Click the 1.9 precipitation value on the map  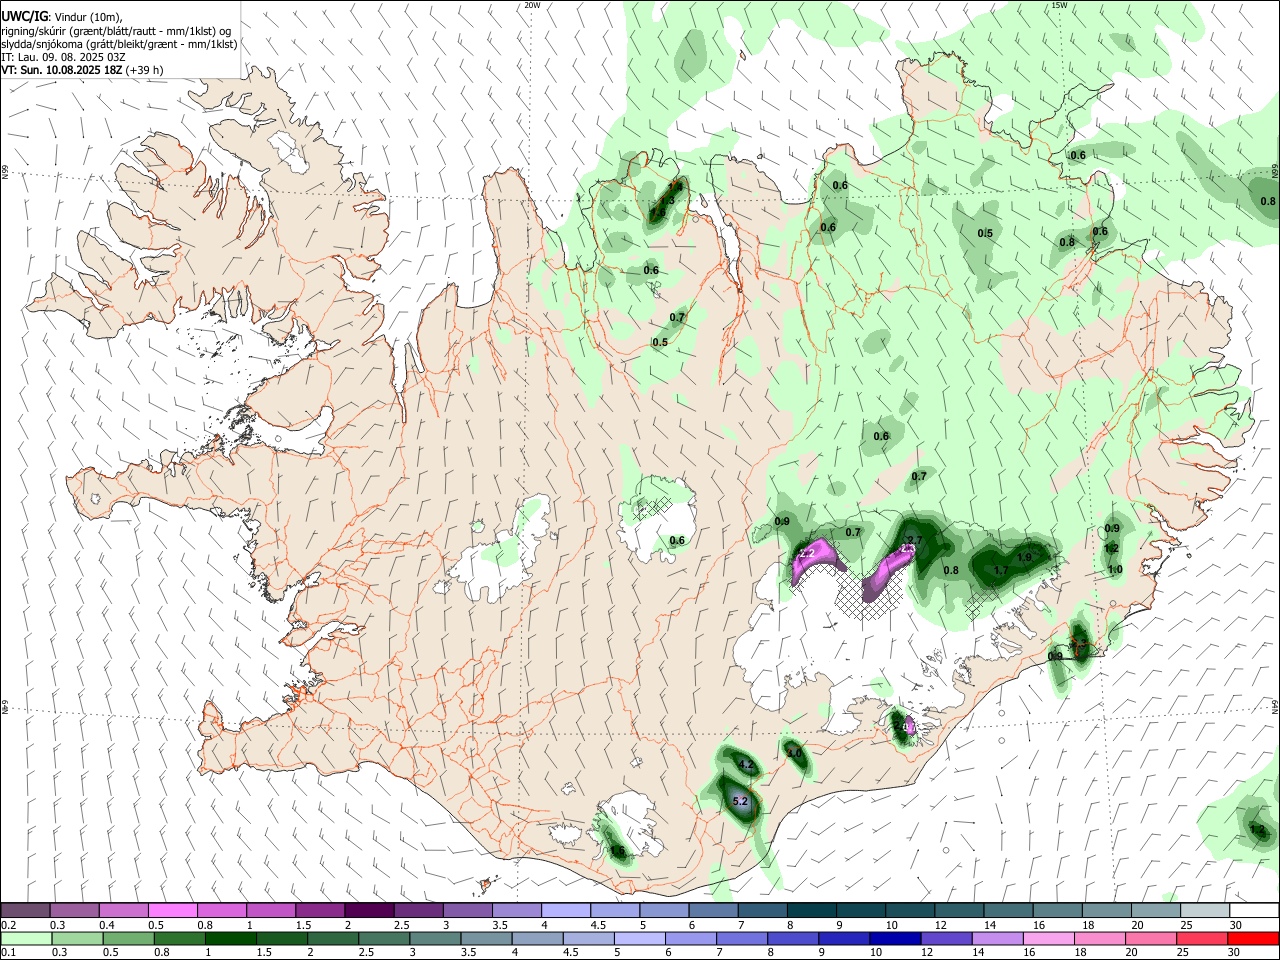[x=1024, y=558]
